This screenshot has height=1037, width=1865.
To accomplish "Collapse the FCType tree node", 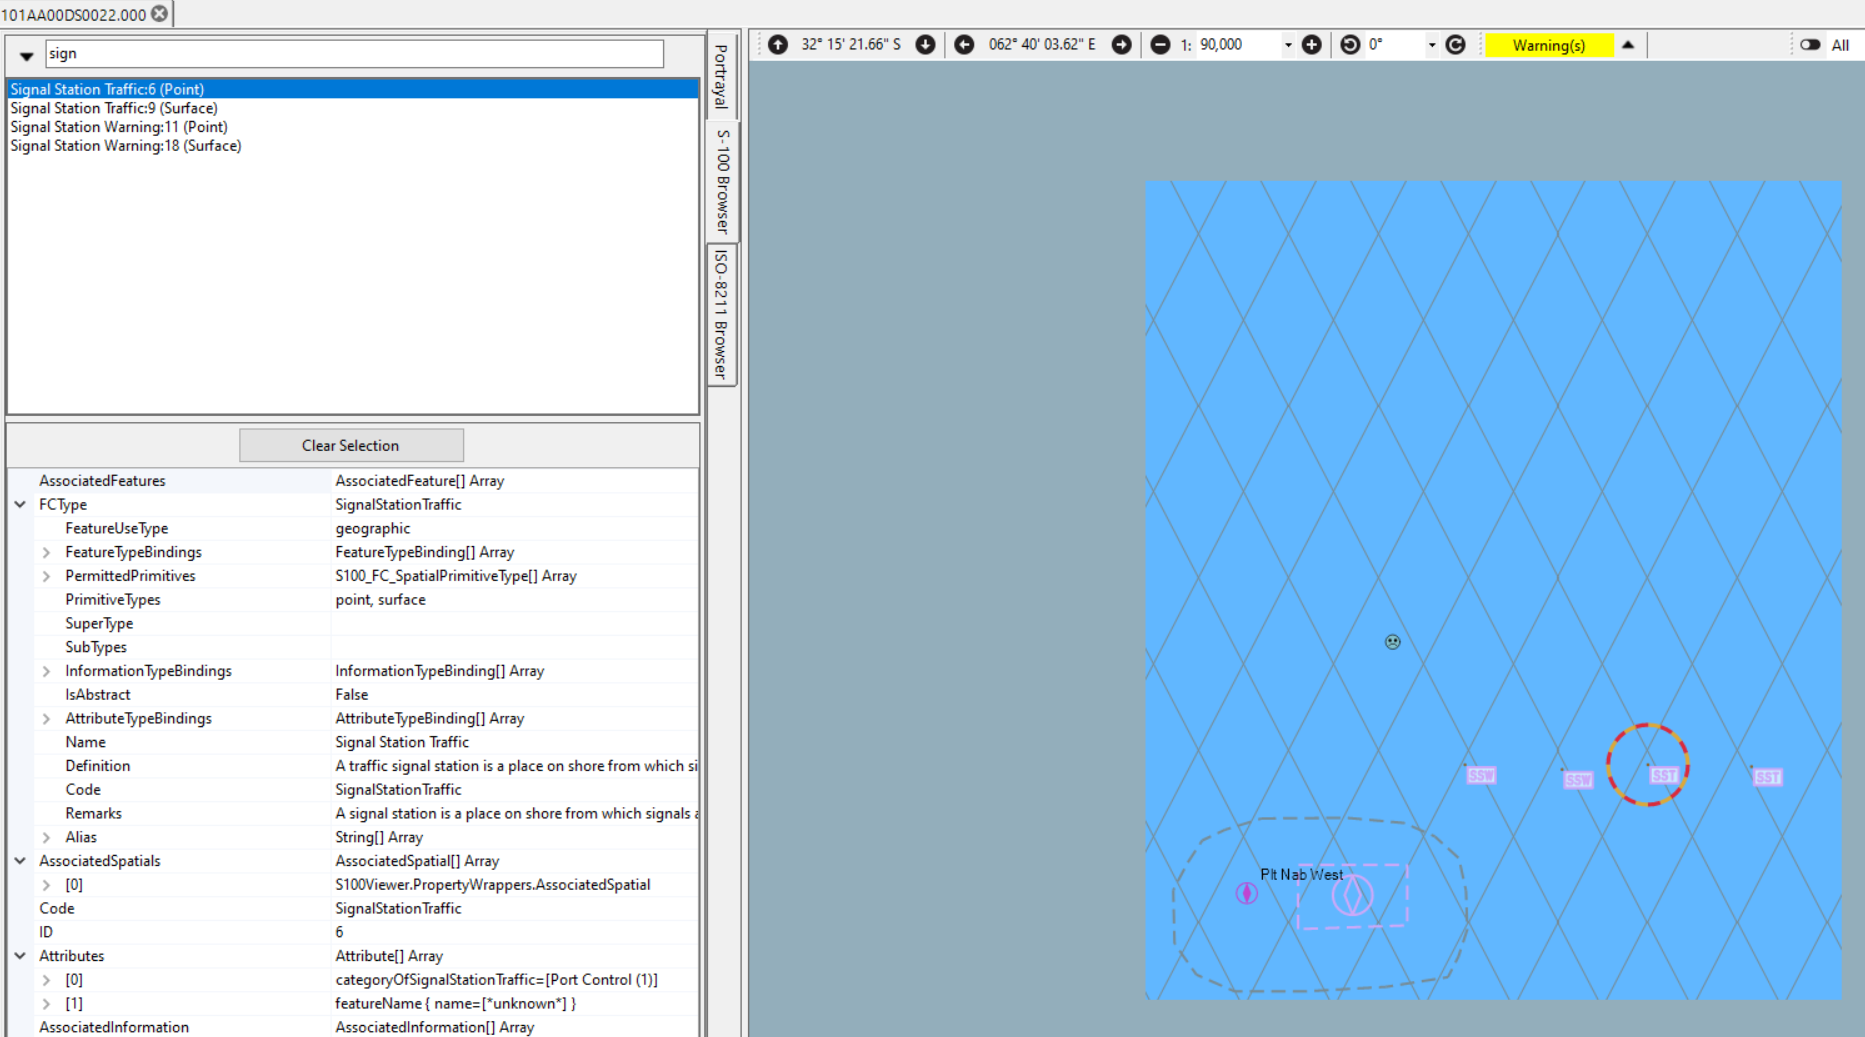I will [20, 504].
